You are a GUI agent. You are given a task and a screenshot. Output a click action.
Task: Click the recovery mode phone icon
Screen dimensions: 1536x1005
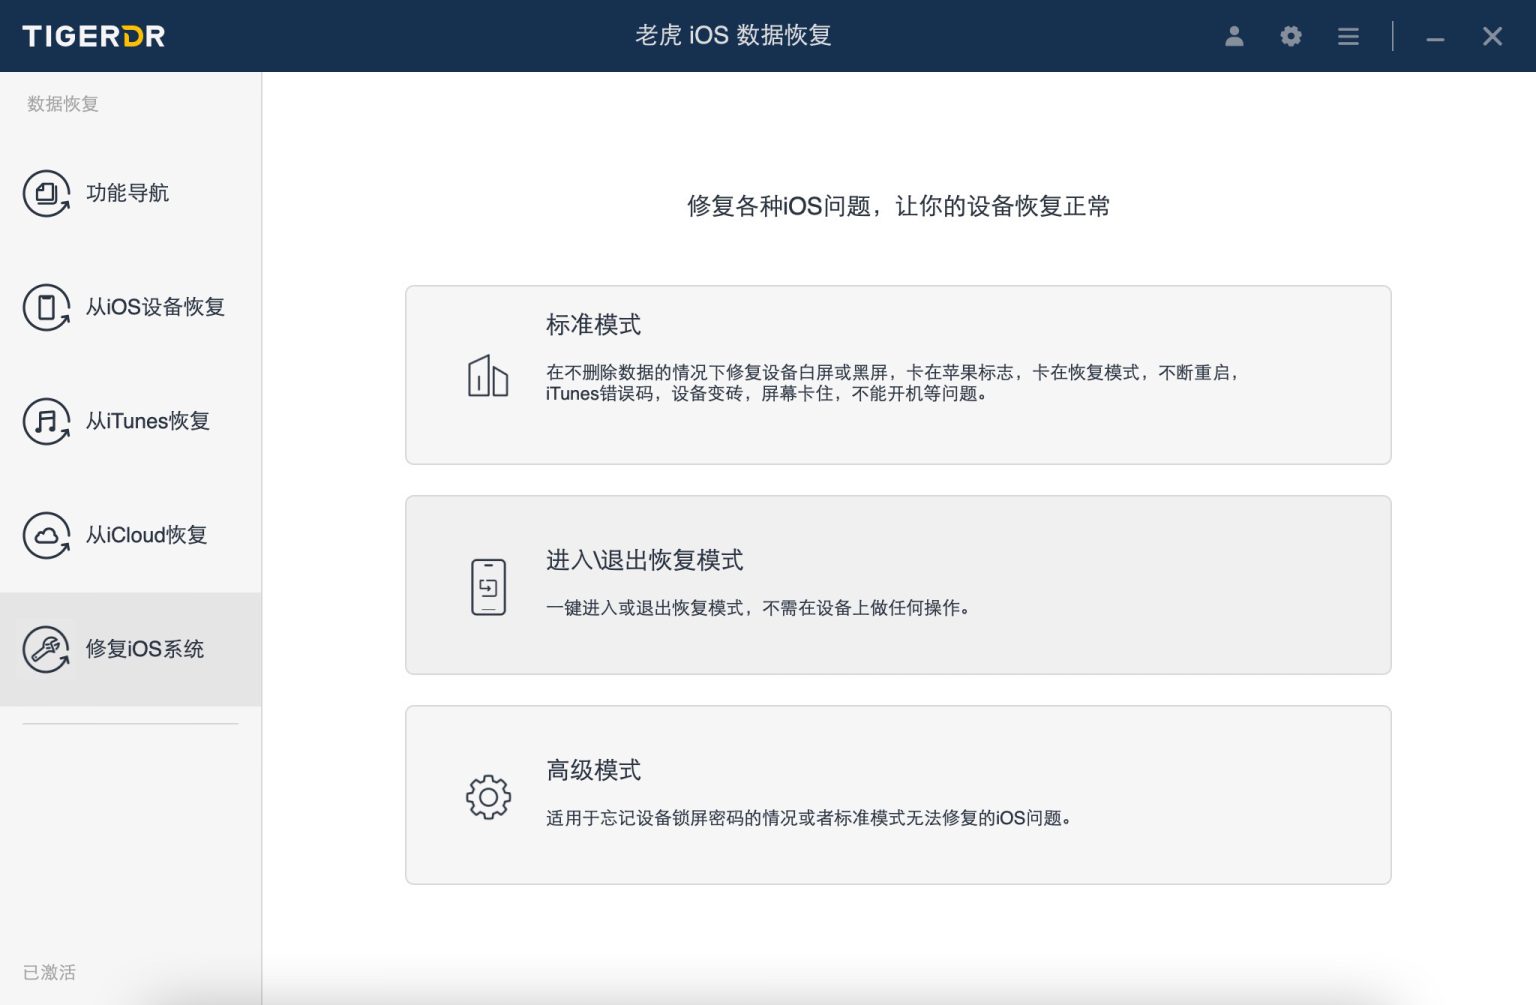(x=488, y=586)
